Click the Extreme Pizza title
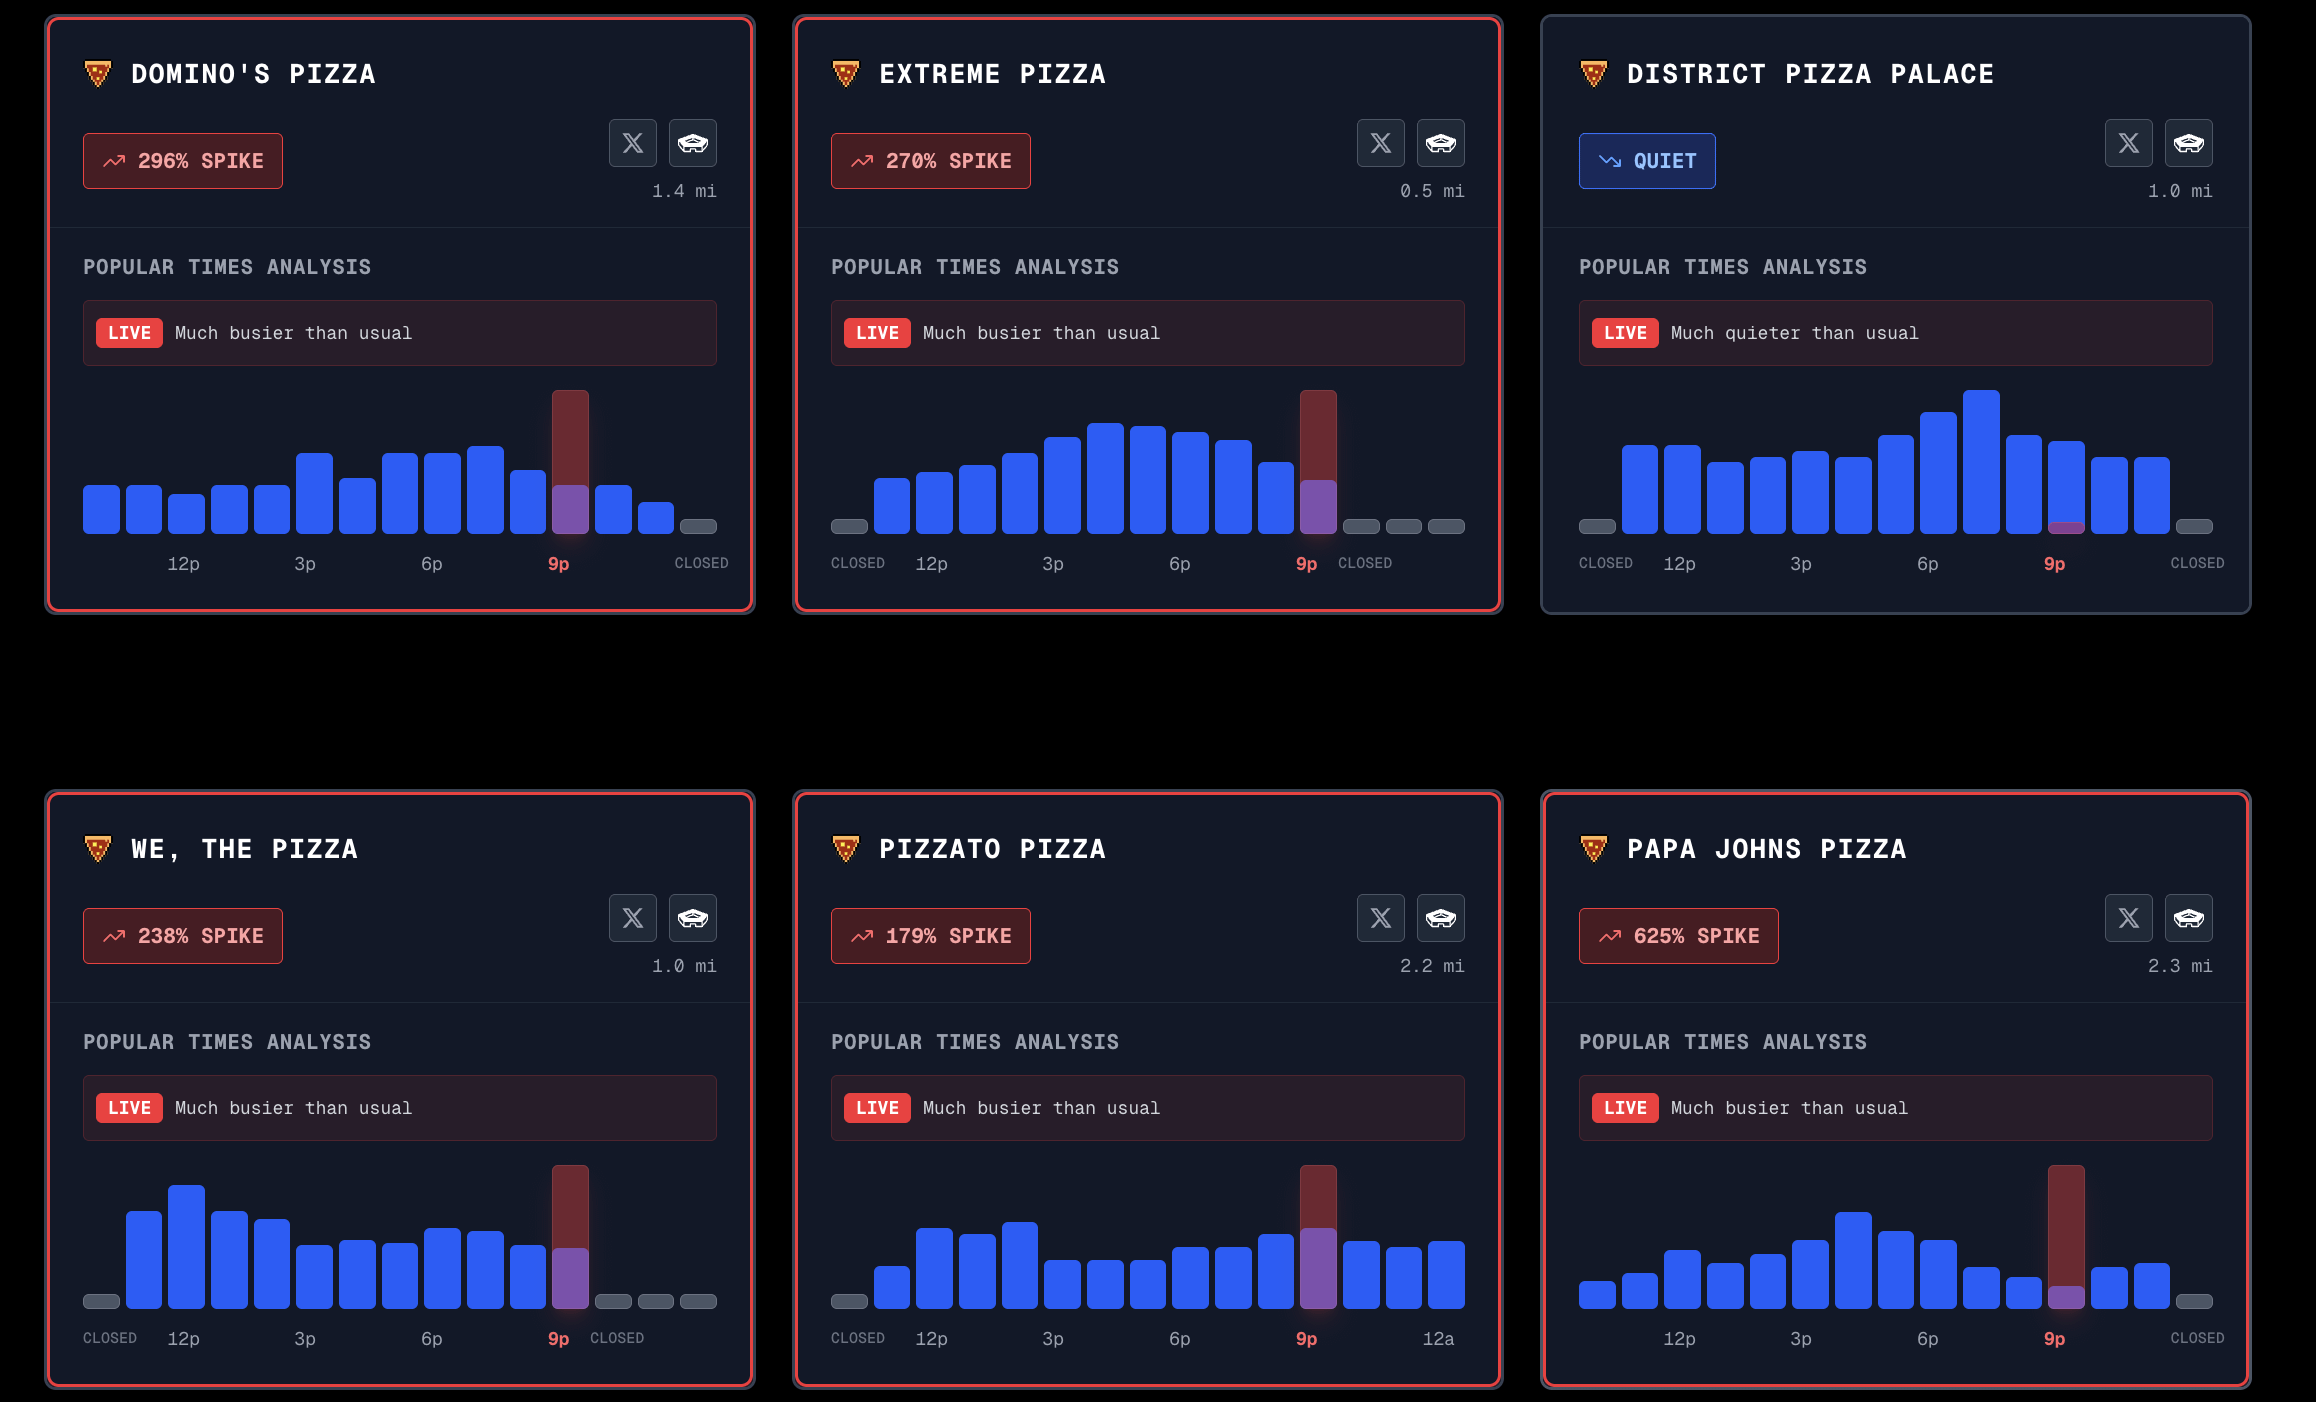Viewport: 2316px width, 1402px height. click(992, 74)
